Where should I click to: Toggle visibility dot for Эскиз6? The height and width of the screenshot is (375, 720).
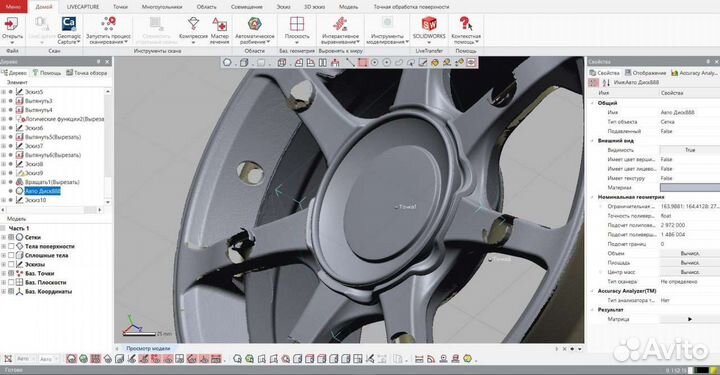[11, 128]
